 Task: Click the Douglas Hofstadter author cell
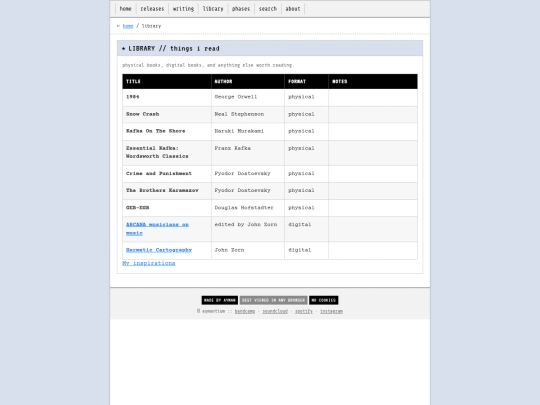248,208
